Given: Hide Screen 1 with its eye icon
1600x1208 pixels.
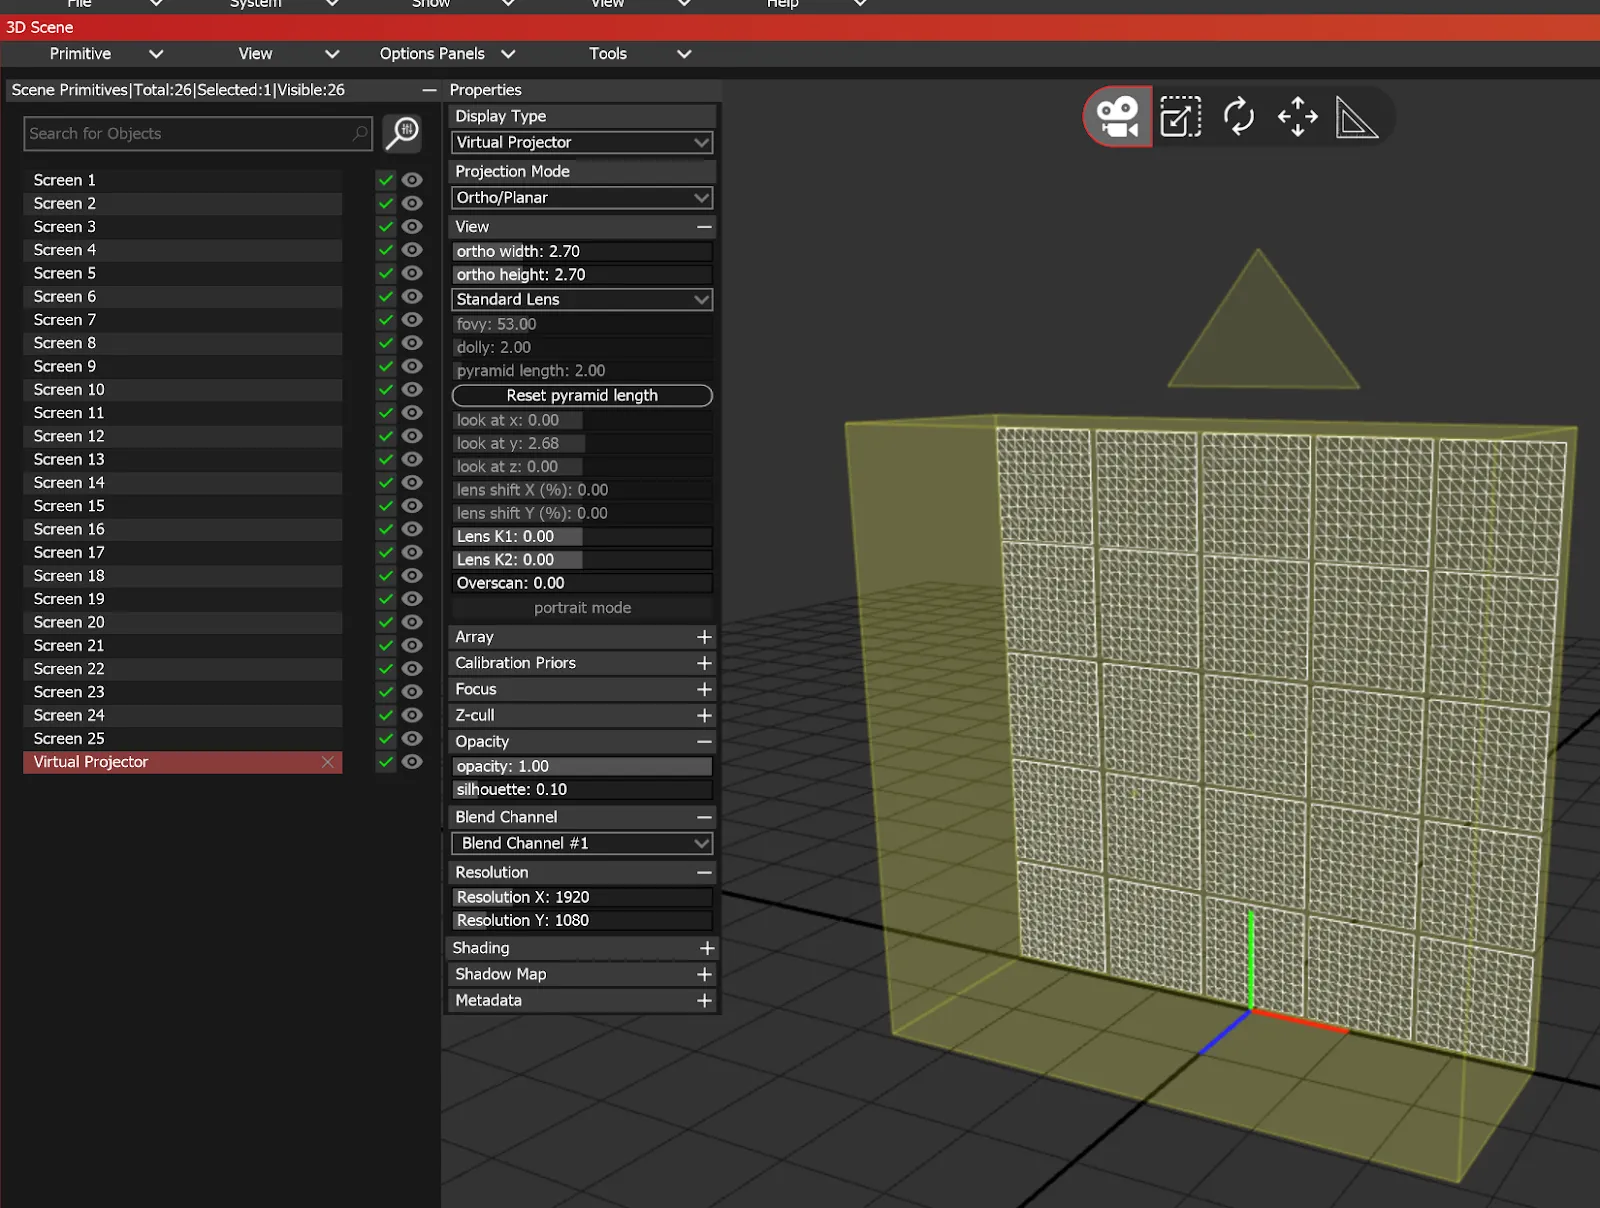Looking at the screenshot, I should tap(412, 180).
